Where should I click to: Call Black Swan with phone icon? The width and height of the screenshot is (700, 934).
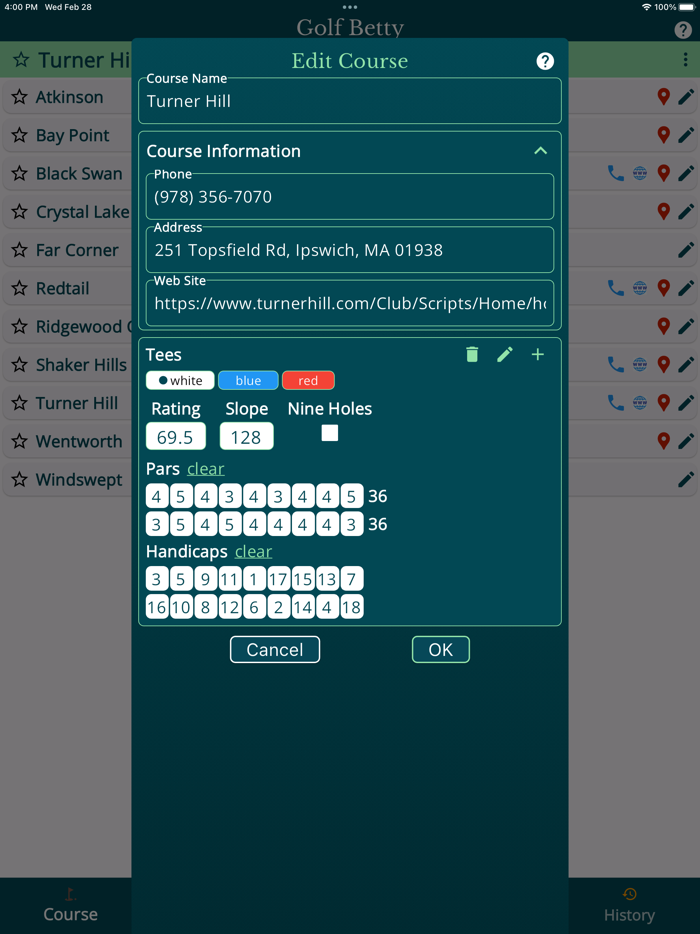click(615, 173)
